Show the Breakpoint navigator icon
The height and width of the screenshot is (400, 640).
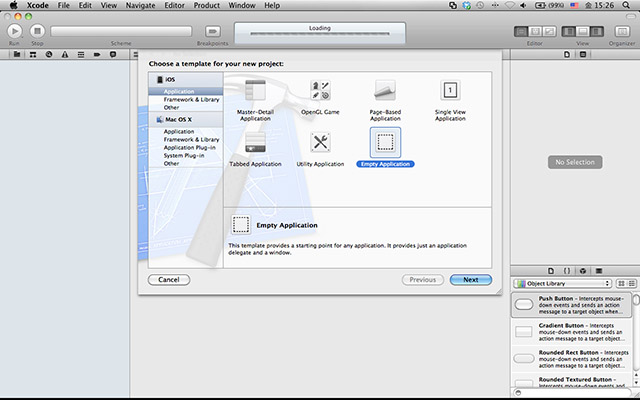click(x=97, y=54)
